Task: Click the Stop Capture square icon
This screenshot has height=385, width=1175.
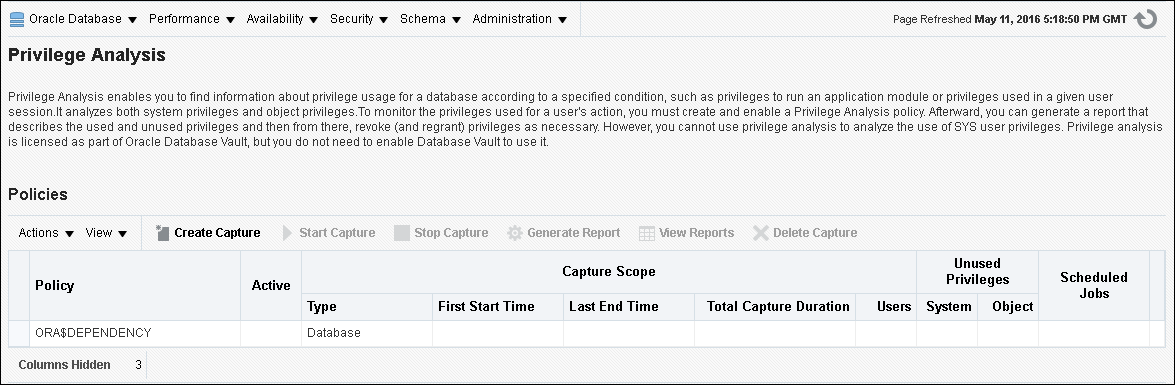Action: [x=402, y=233]
